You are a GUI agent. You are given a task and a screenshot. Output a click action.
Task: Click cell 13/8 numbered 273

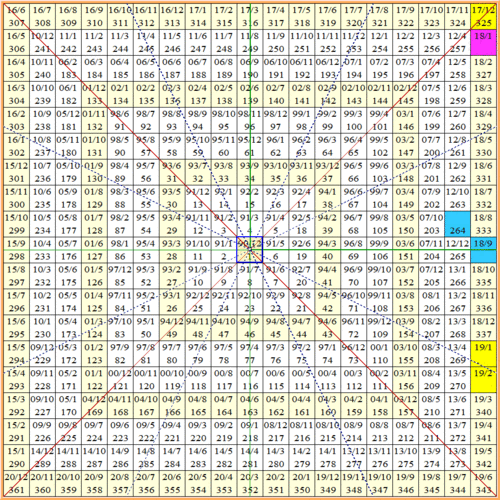tap(457, 457)
